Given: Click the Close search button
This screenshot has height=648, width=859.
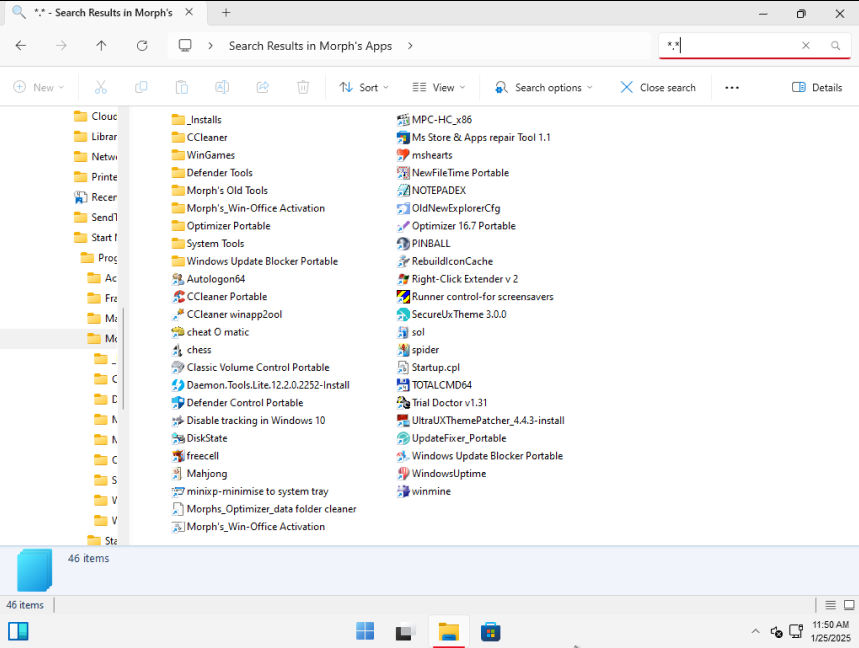Looking at the screenshot, I should point(658,88).
